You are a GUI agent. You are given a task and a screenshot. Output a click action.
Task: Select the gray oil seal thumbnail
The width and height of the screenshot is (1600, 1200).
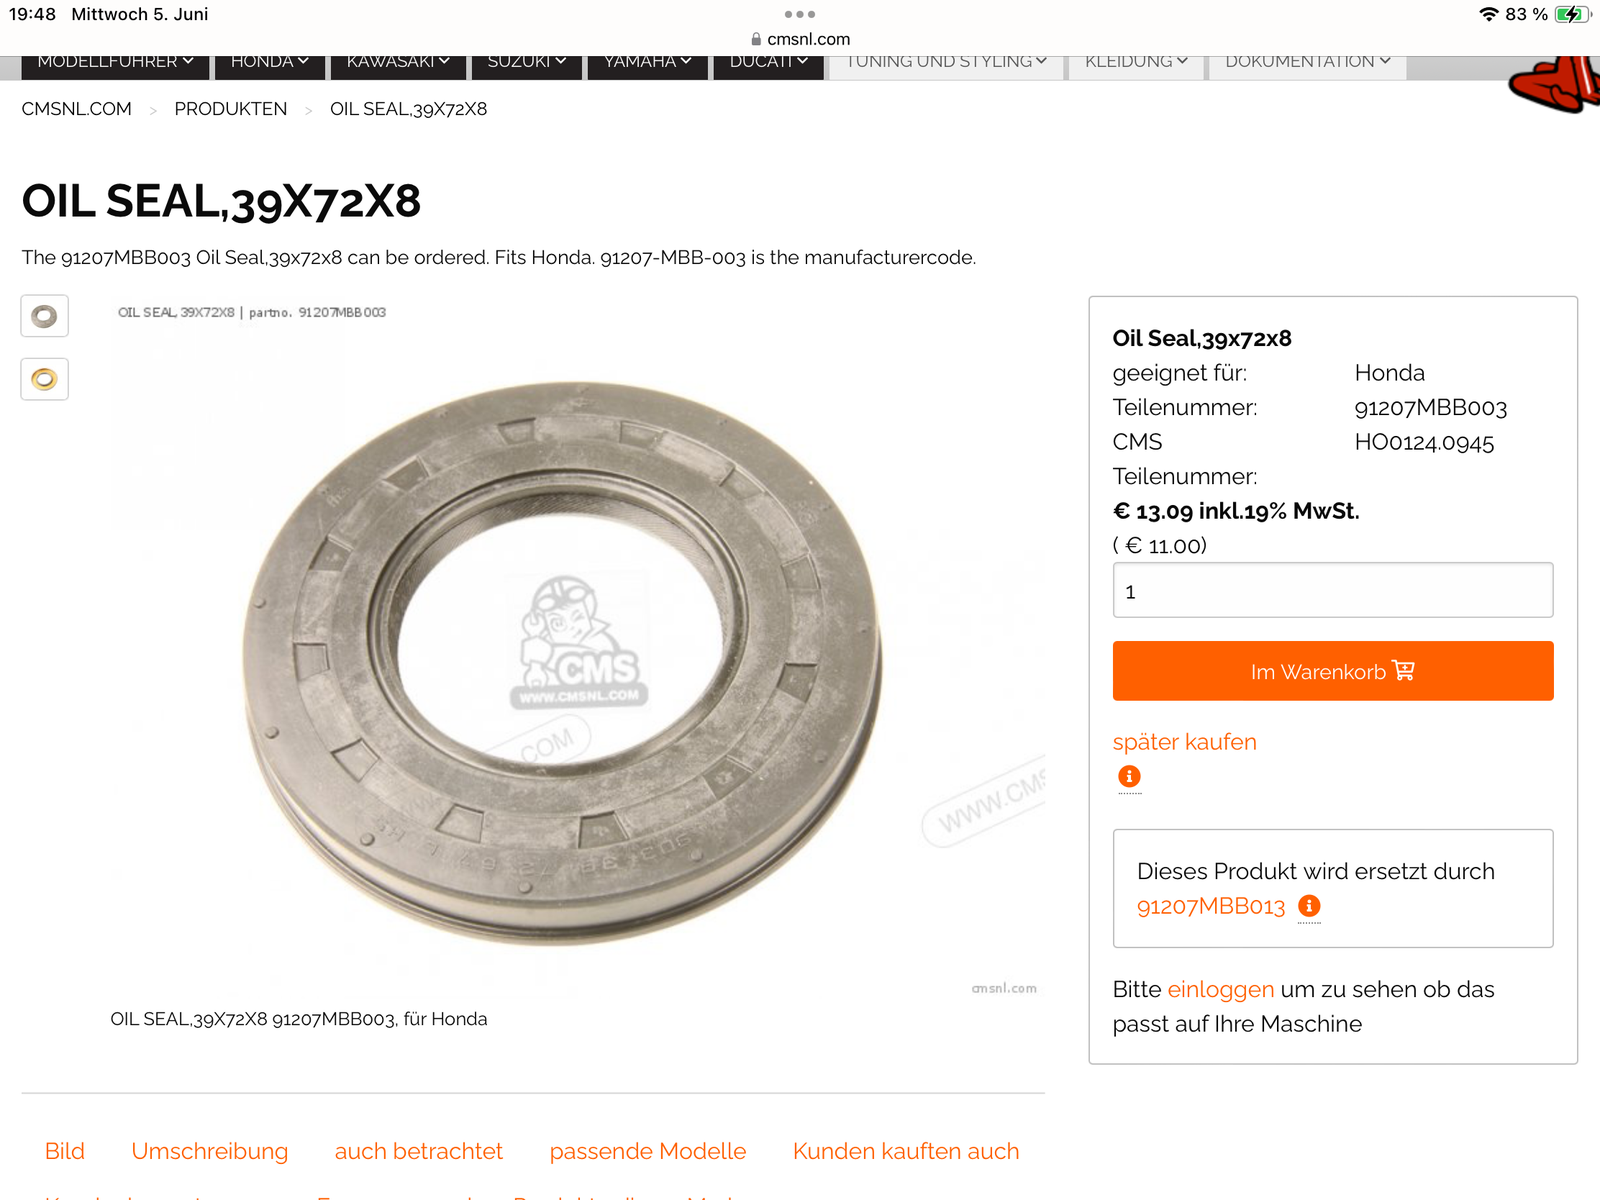45,316
